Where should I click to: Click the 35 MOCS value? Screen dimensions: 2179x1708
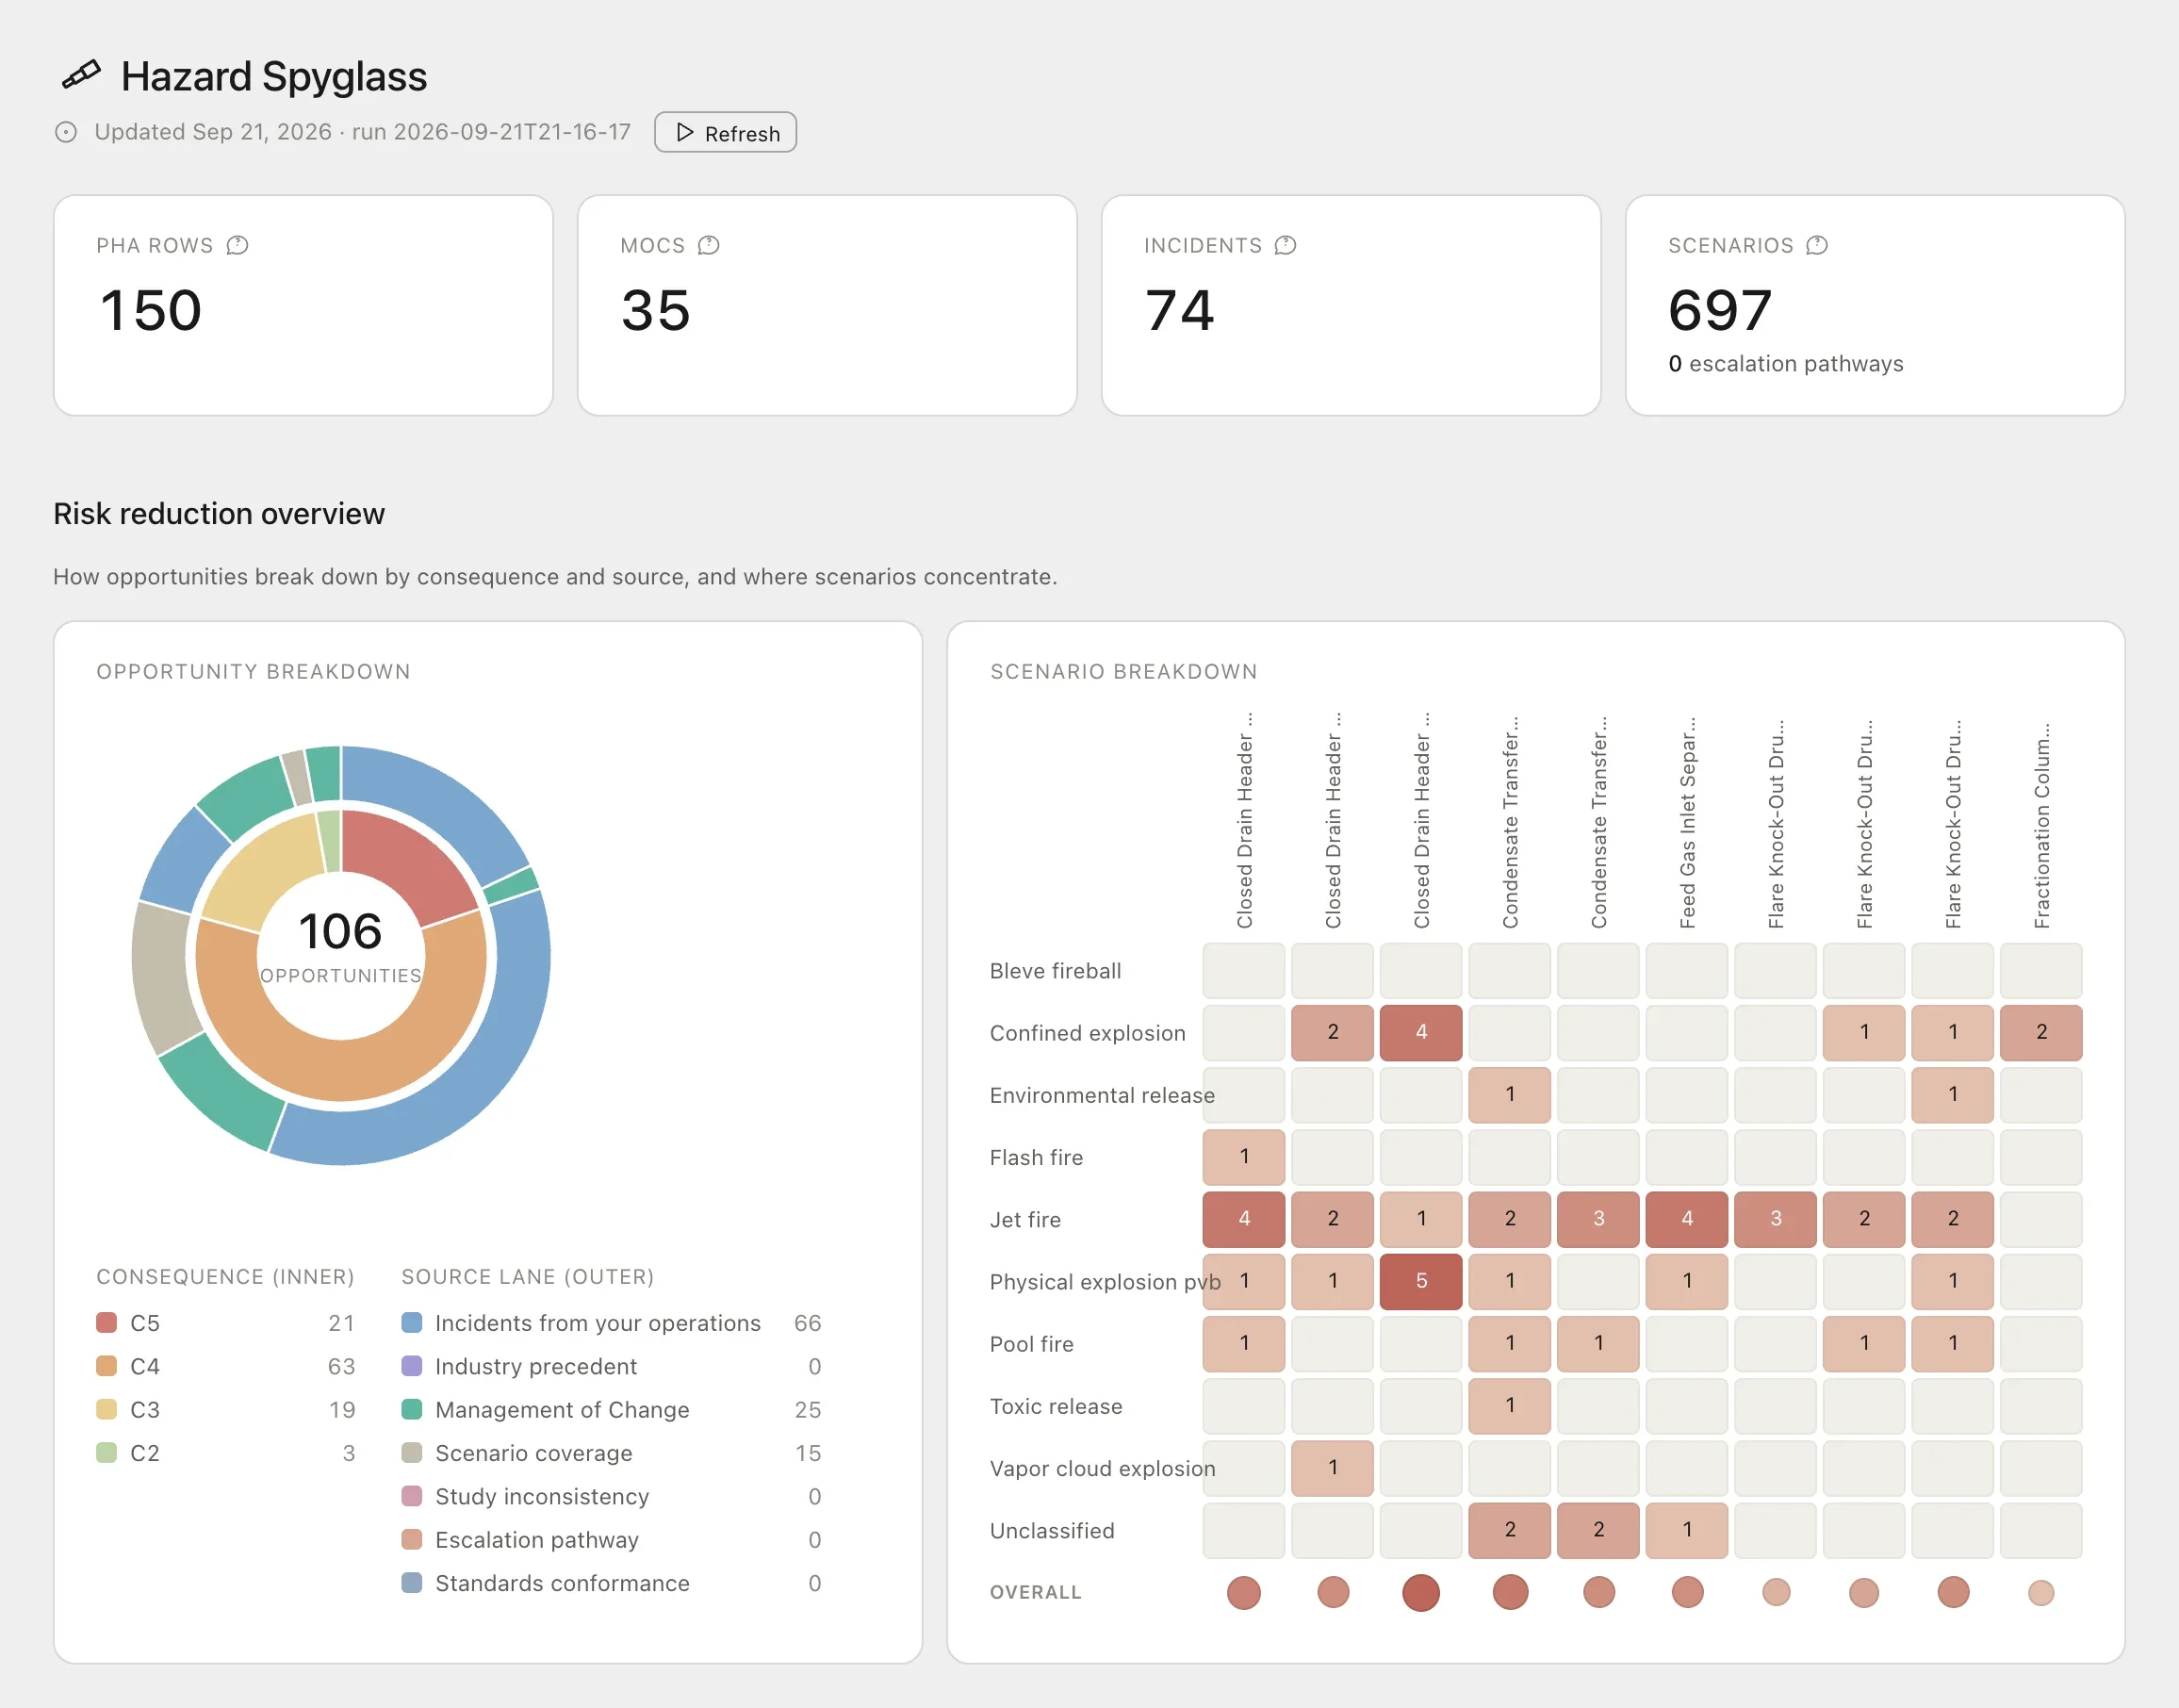[x=656, y=310]
